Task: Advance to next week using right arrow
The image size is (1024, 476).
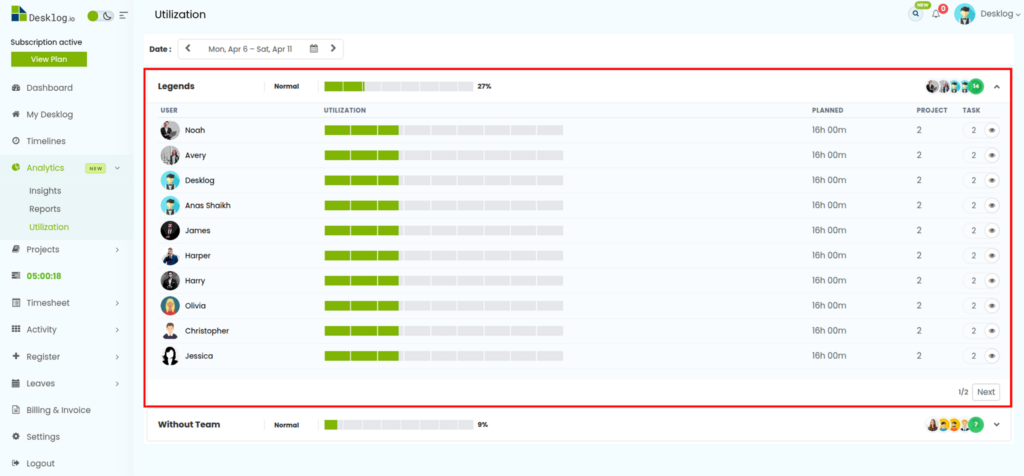Action: click(x=333, y=48)
